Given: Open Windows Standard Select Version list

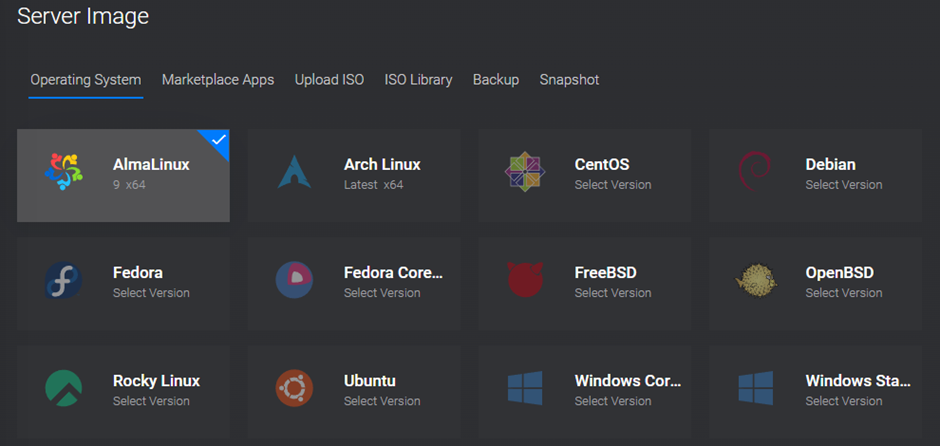Looking at the screenshot, I should click(843, 401).
